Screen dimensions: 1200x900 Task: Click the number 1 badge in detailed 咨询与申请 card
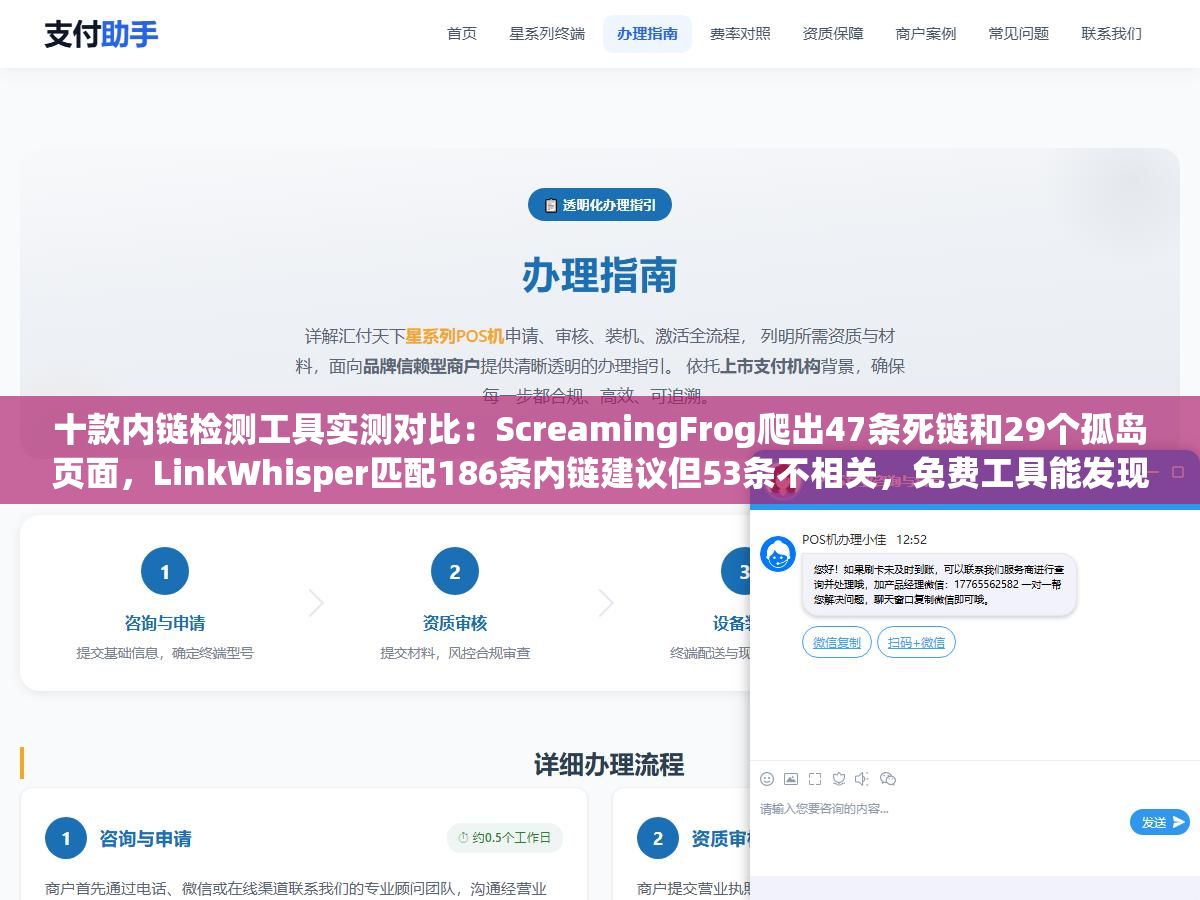(66, 839)
